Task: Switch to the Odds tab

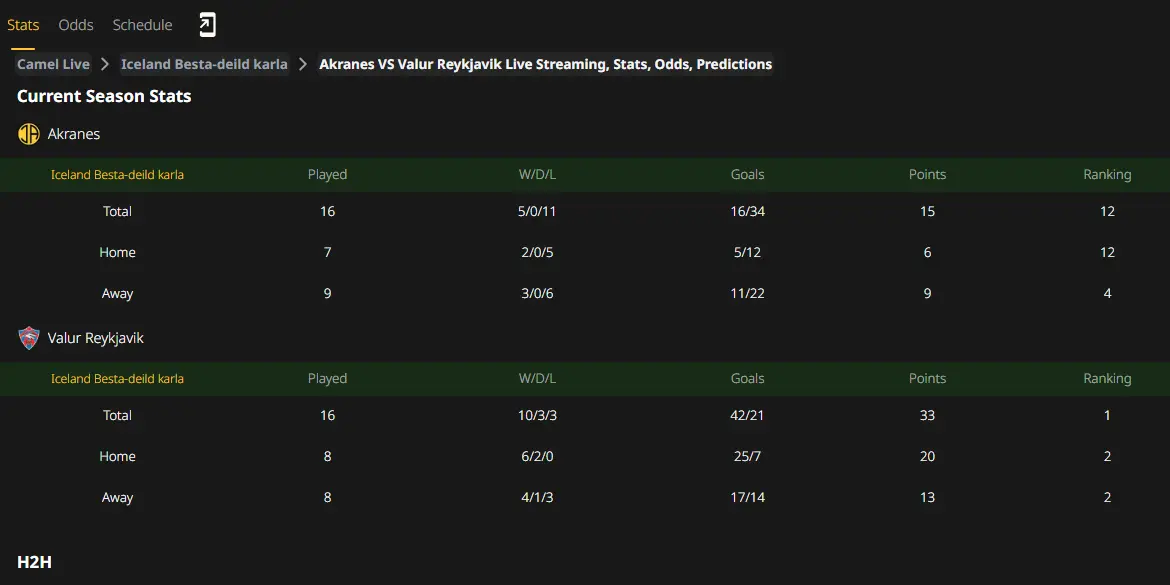Action: 76,25
